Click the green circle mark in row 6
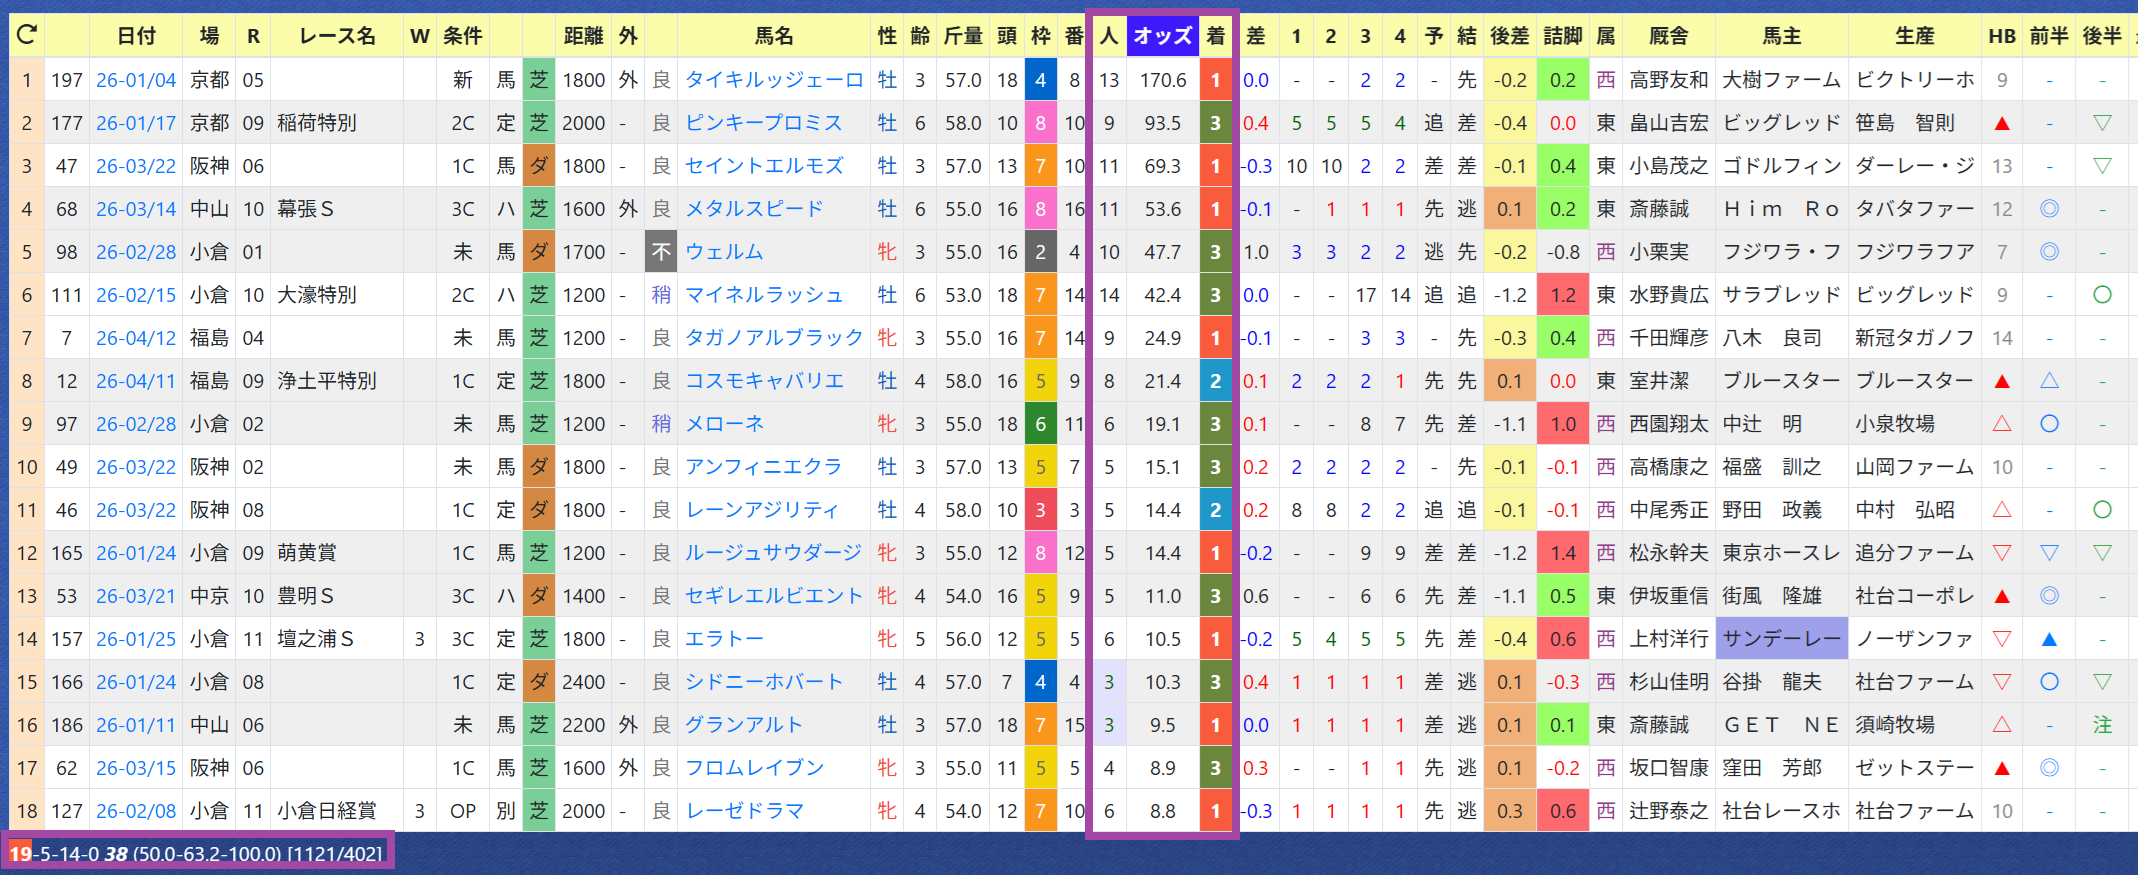Image resolution: width=2138 pixels, height=875 pixels. tap(2102, 295)
